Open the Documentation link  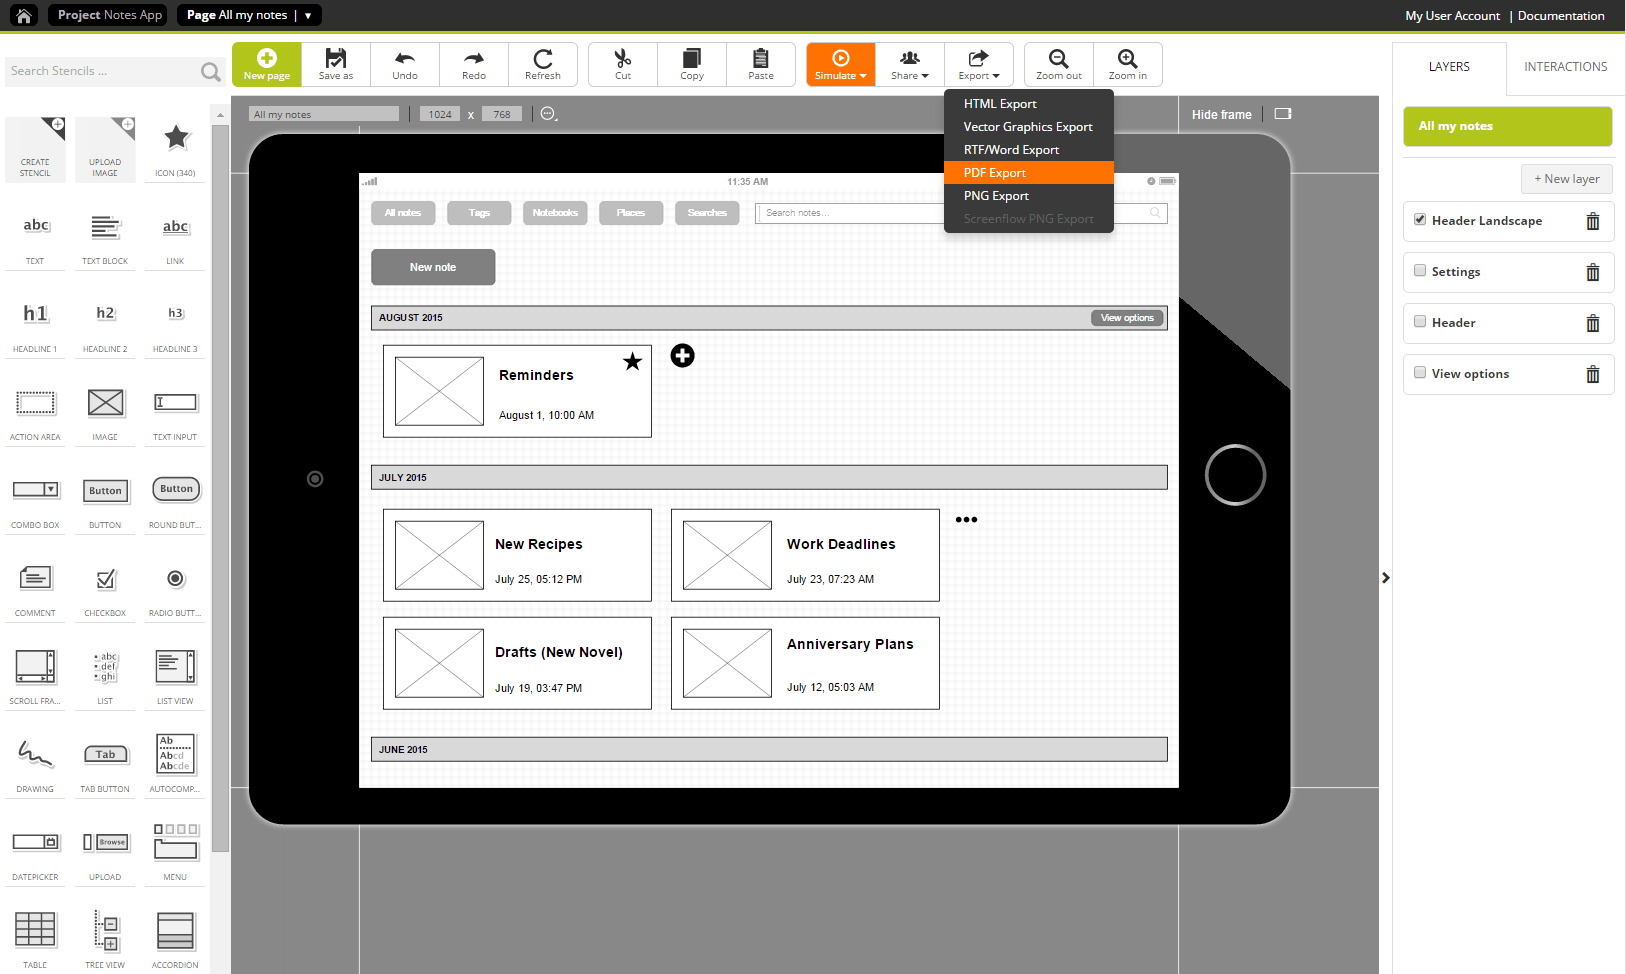pos(1560,15)
